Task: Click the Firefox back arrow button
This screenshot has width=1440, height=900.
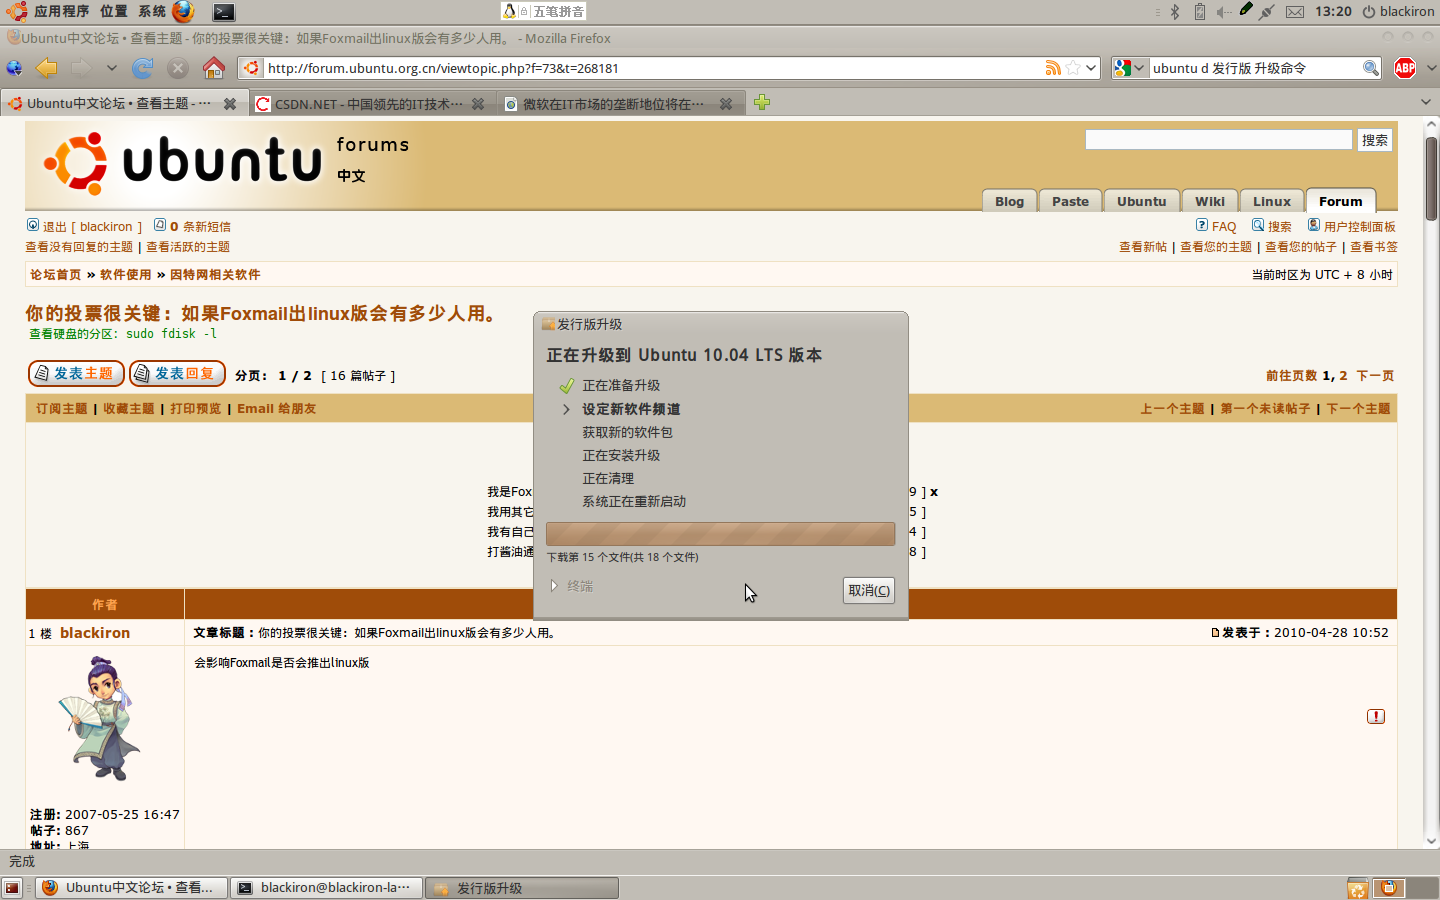Action: click(x=47, y=68)
